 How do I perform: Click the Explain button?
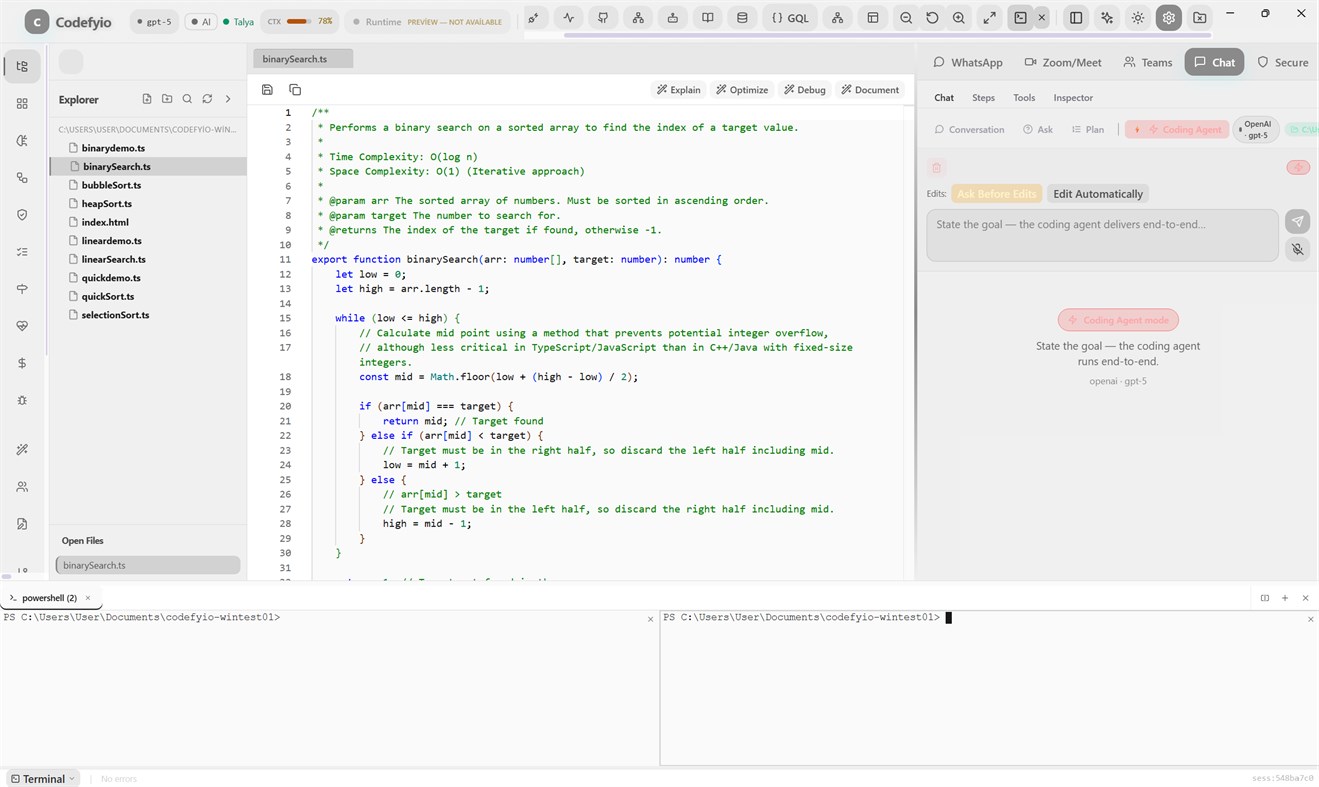[x=678, y=90]
